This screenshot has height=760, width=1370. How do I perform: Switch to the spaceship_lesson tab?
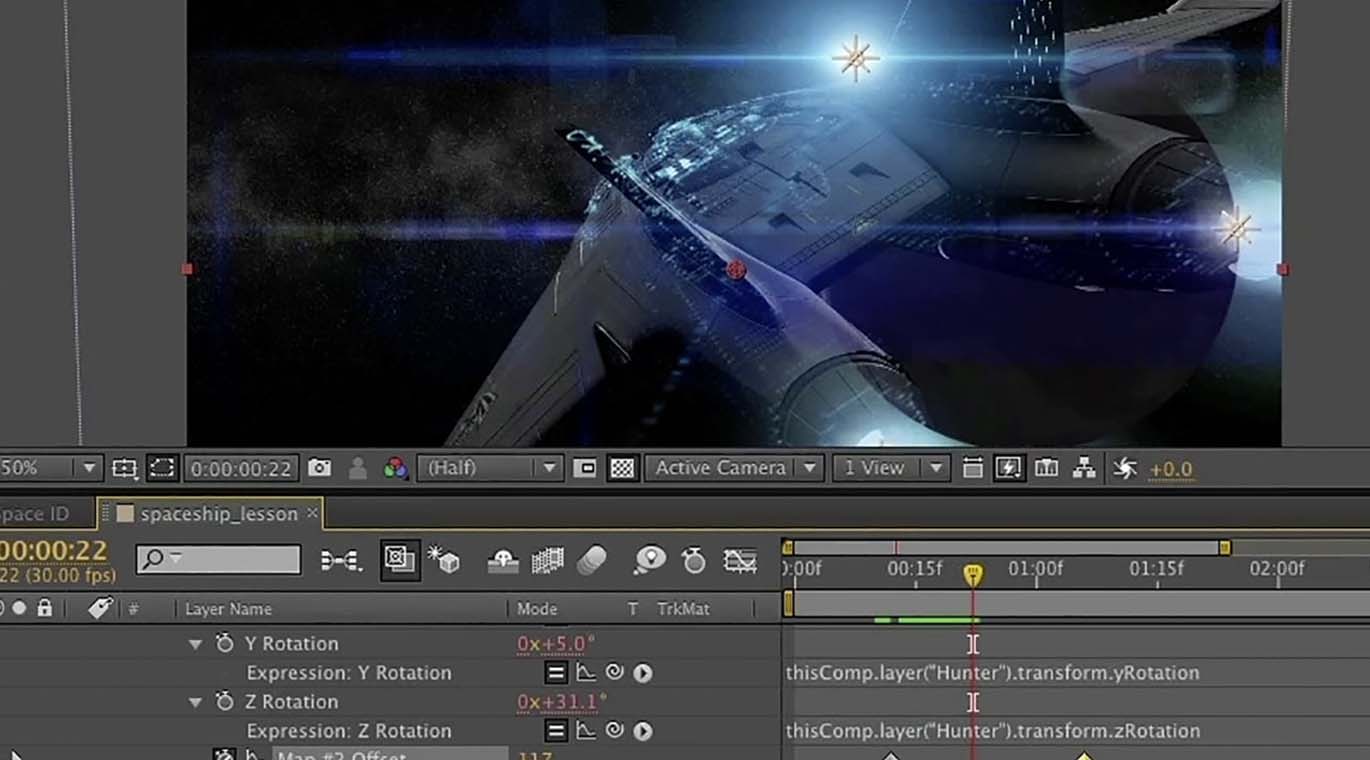[219, 513]
